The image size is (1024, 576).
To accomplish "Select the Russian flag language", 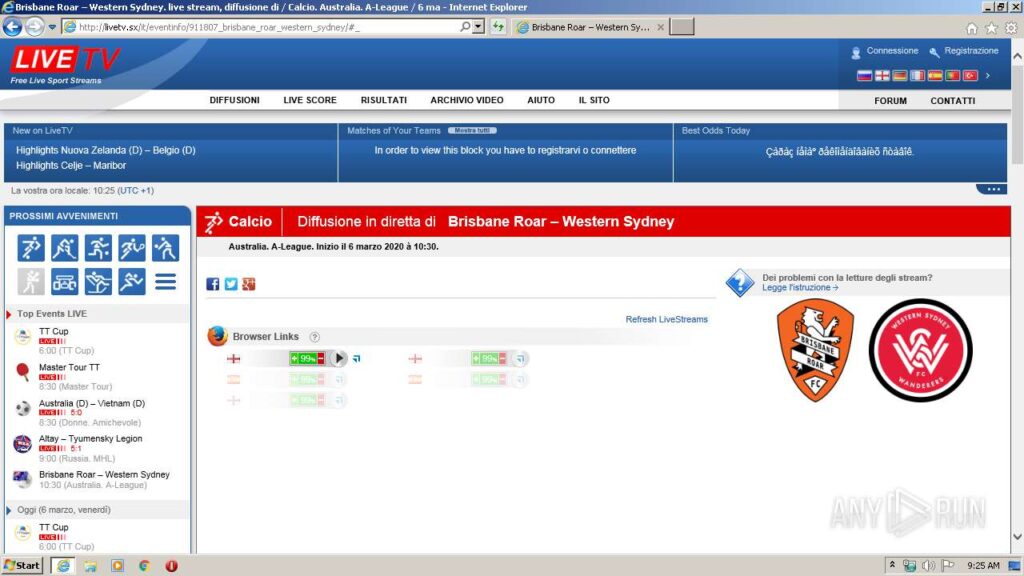I will 864,76.
